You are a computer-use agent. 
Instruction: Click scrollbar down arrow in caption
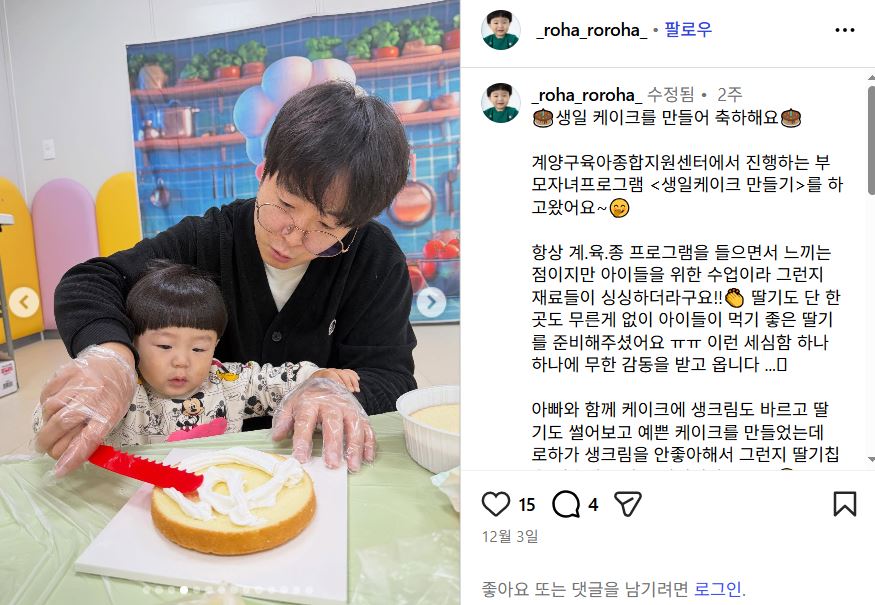click(871, 460)
